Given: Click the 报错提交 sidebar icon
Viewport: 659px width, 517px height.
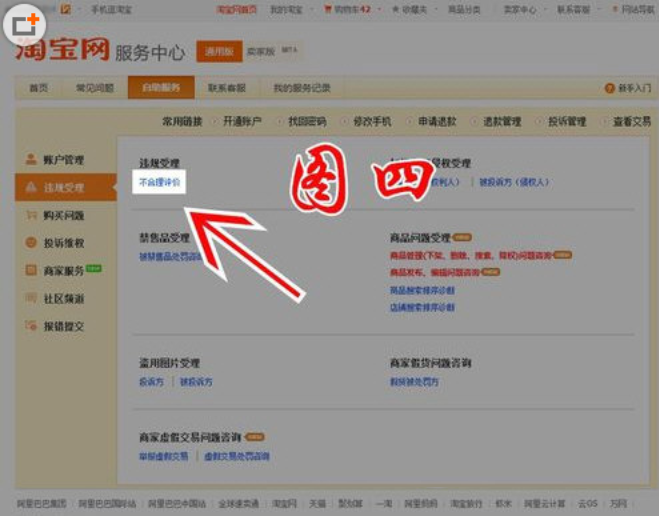Looking at the screenshot, I should (x=31, y=326).
